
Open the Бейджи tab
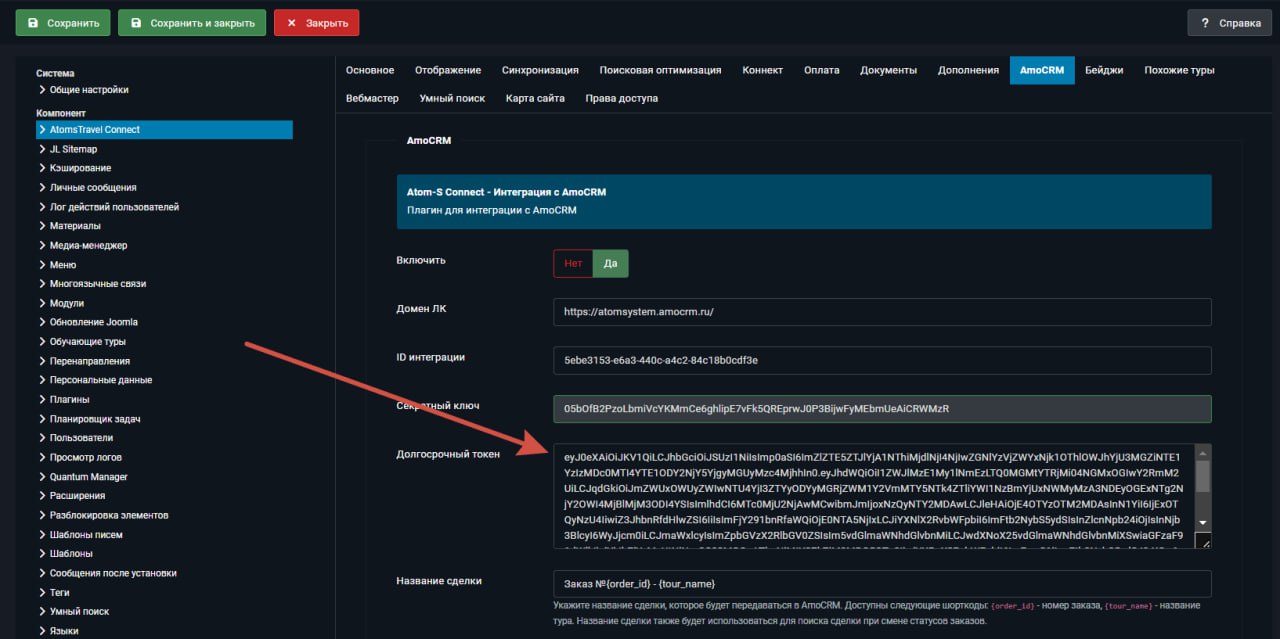coord(1104,70)
